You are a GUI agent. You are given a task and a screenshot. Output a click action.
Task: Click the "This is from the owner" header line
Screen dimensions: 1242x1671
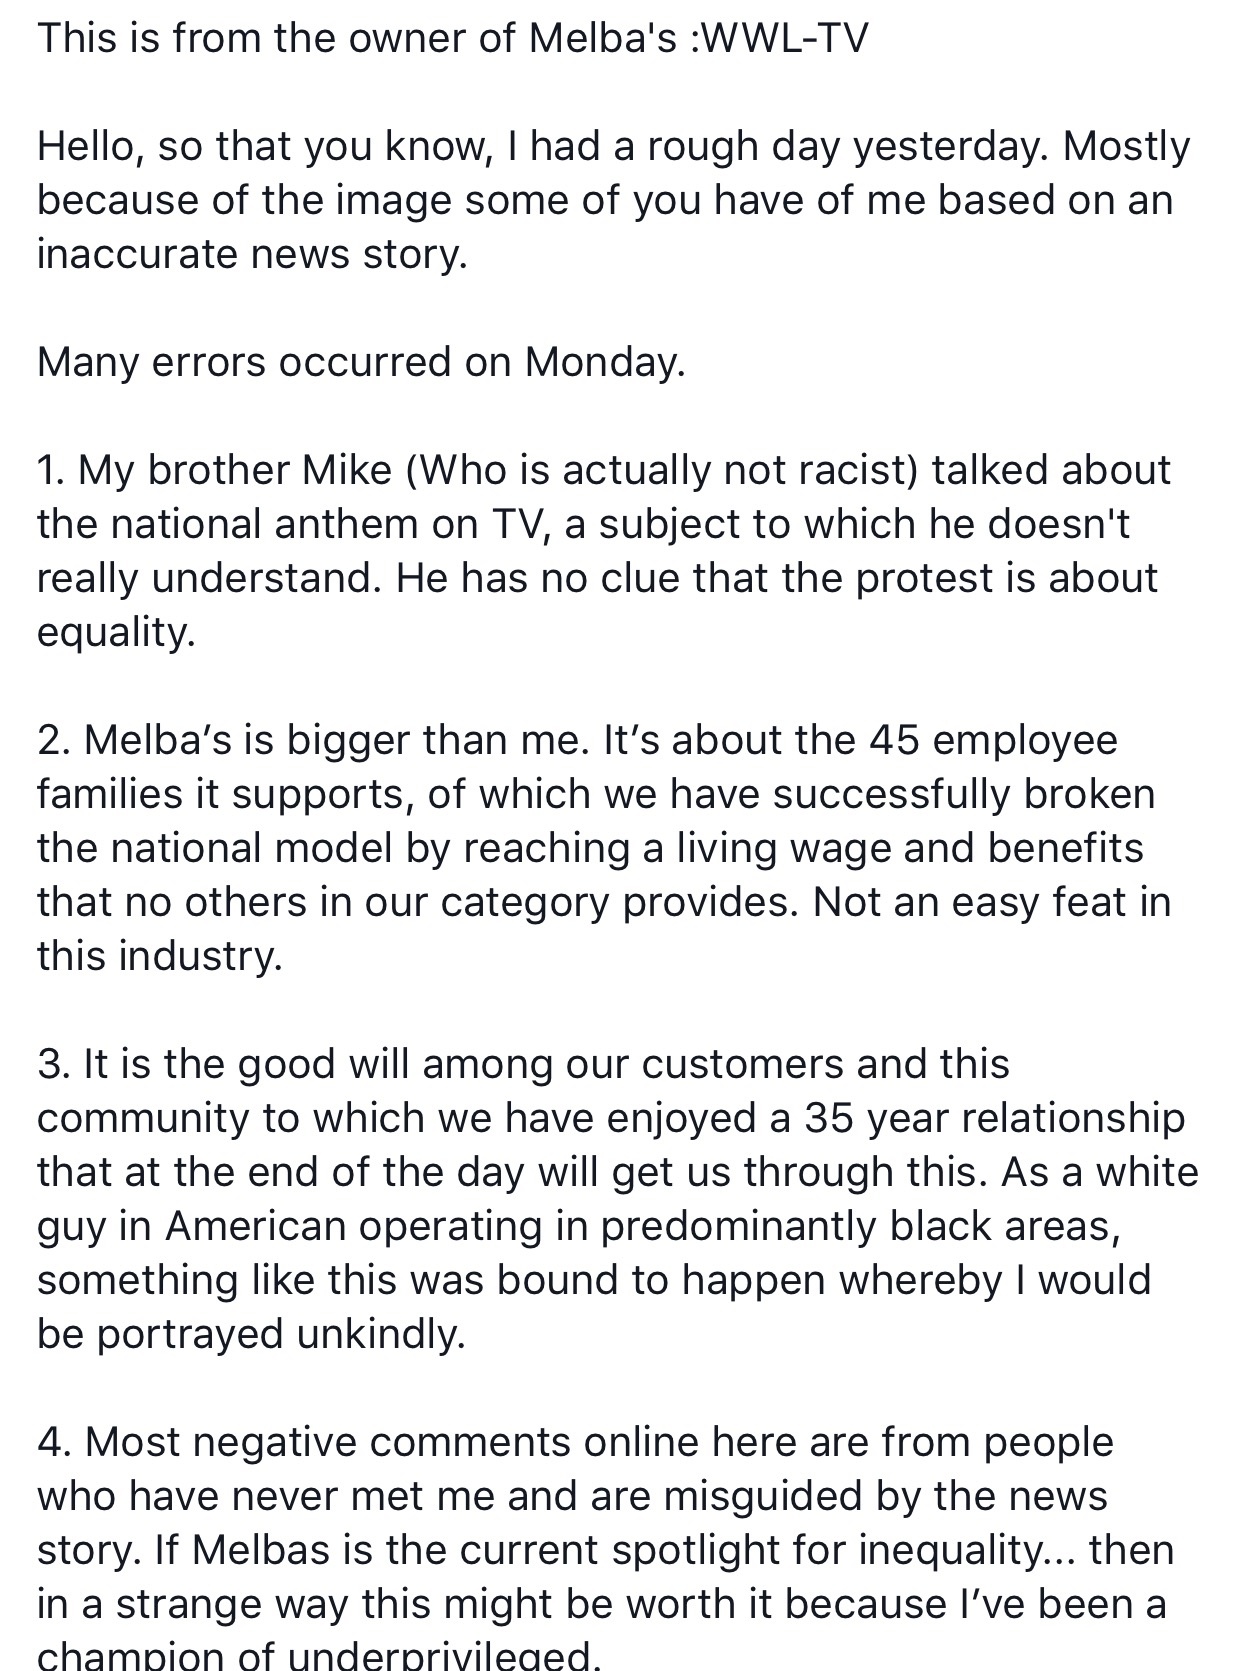click(x=453, y=38)
